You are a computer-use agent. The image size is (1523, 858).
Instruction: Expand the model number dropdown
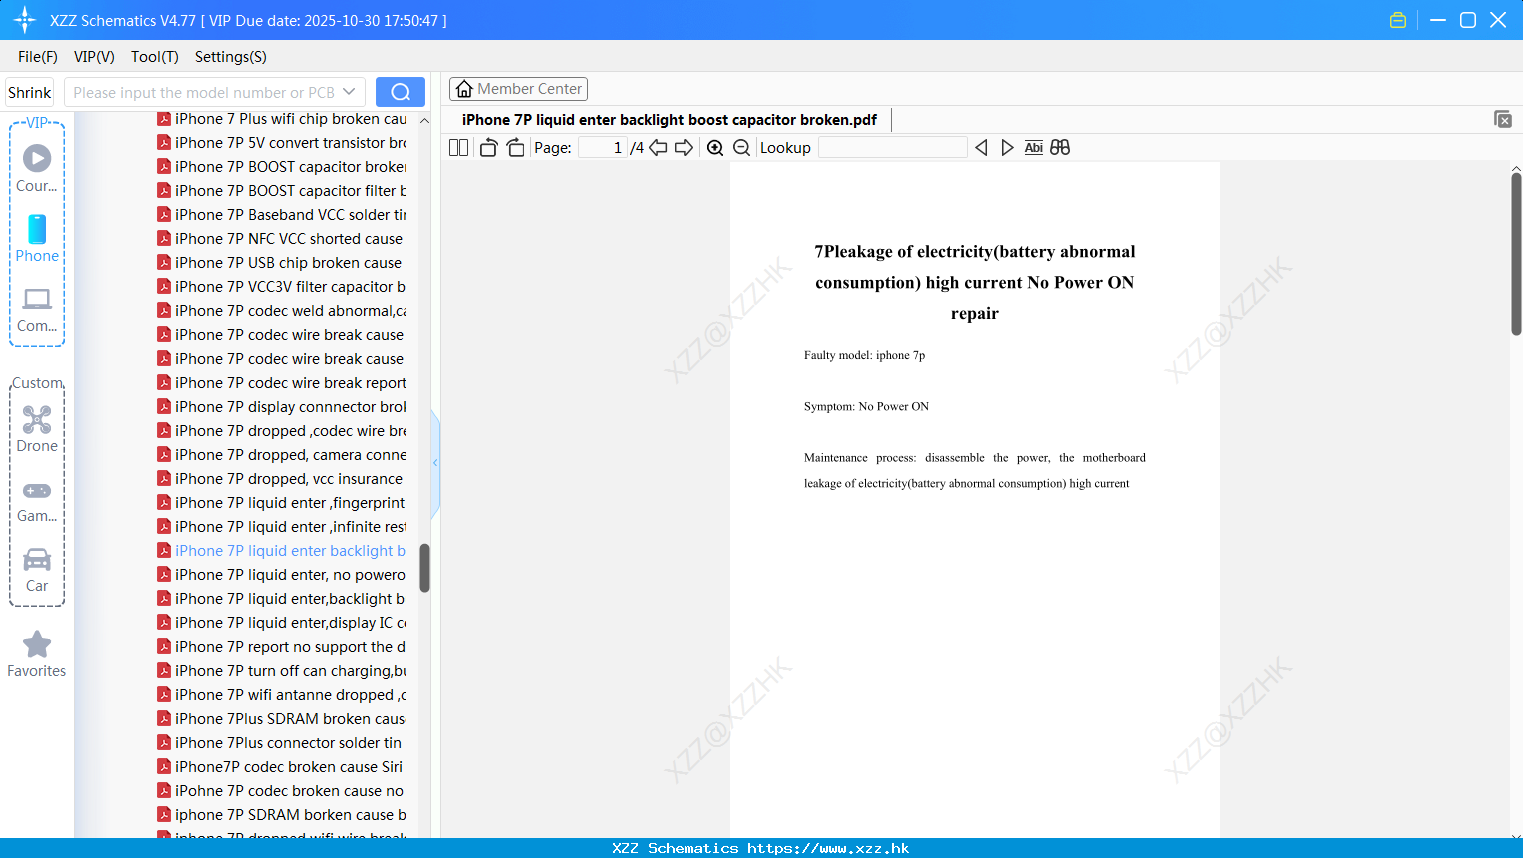point(349,92)
